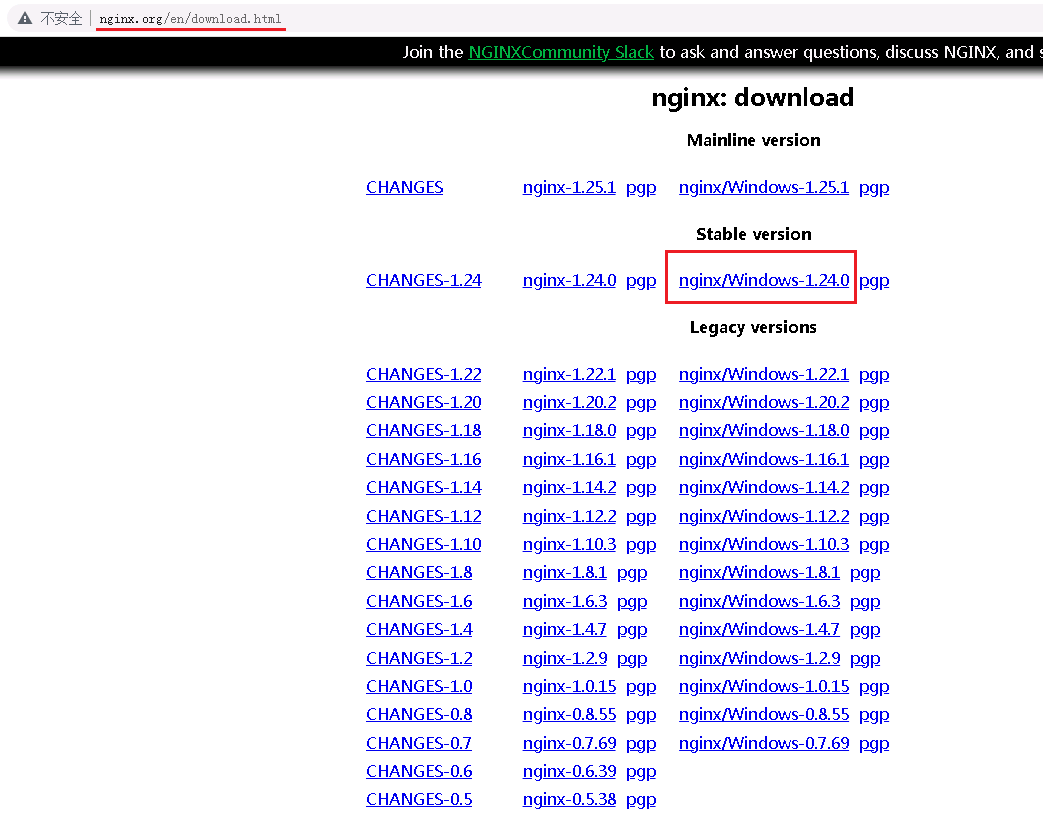Screen dimensions: 1043x822
Task: Download nginx/Windows-1.8.1 legacy build
Action: point(759,572)
